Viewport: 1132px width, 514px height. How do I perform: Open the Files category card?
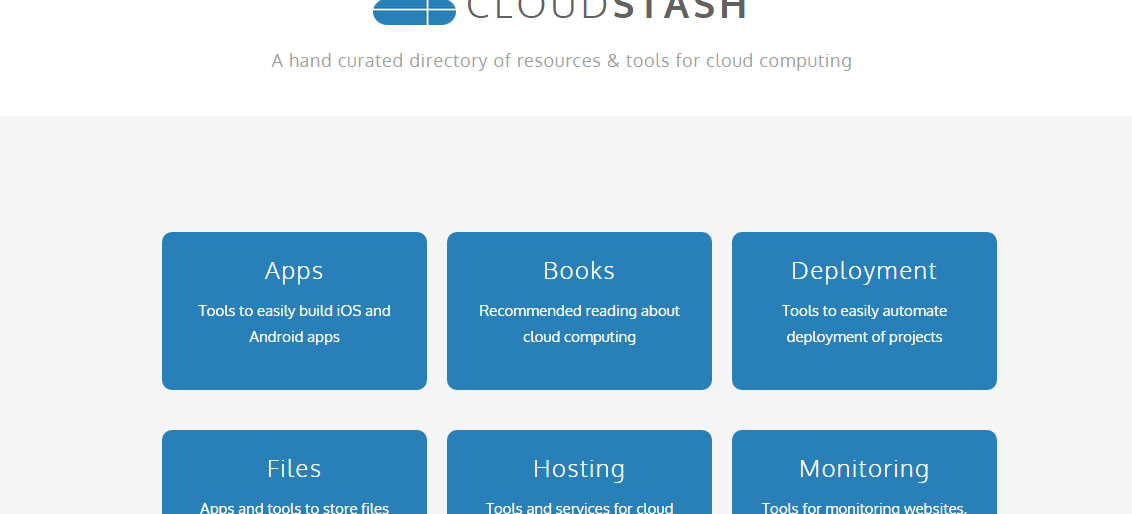[294, 472]
